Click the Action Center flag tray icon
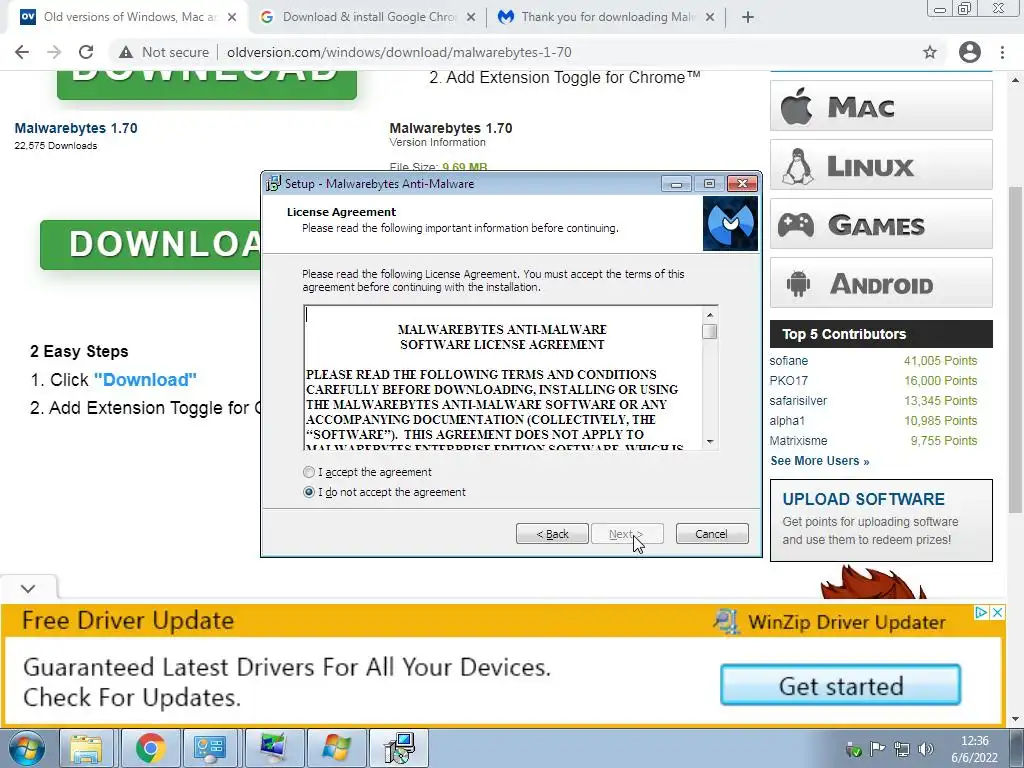The image size is (1024, 768). [x=877, y=748]
